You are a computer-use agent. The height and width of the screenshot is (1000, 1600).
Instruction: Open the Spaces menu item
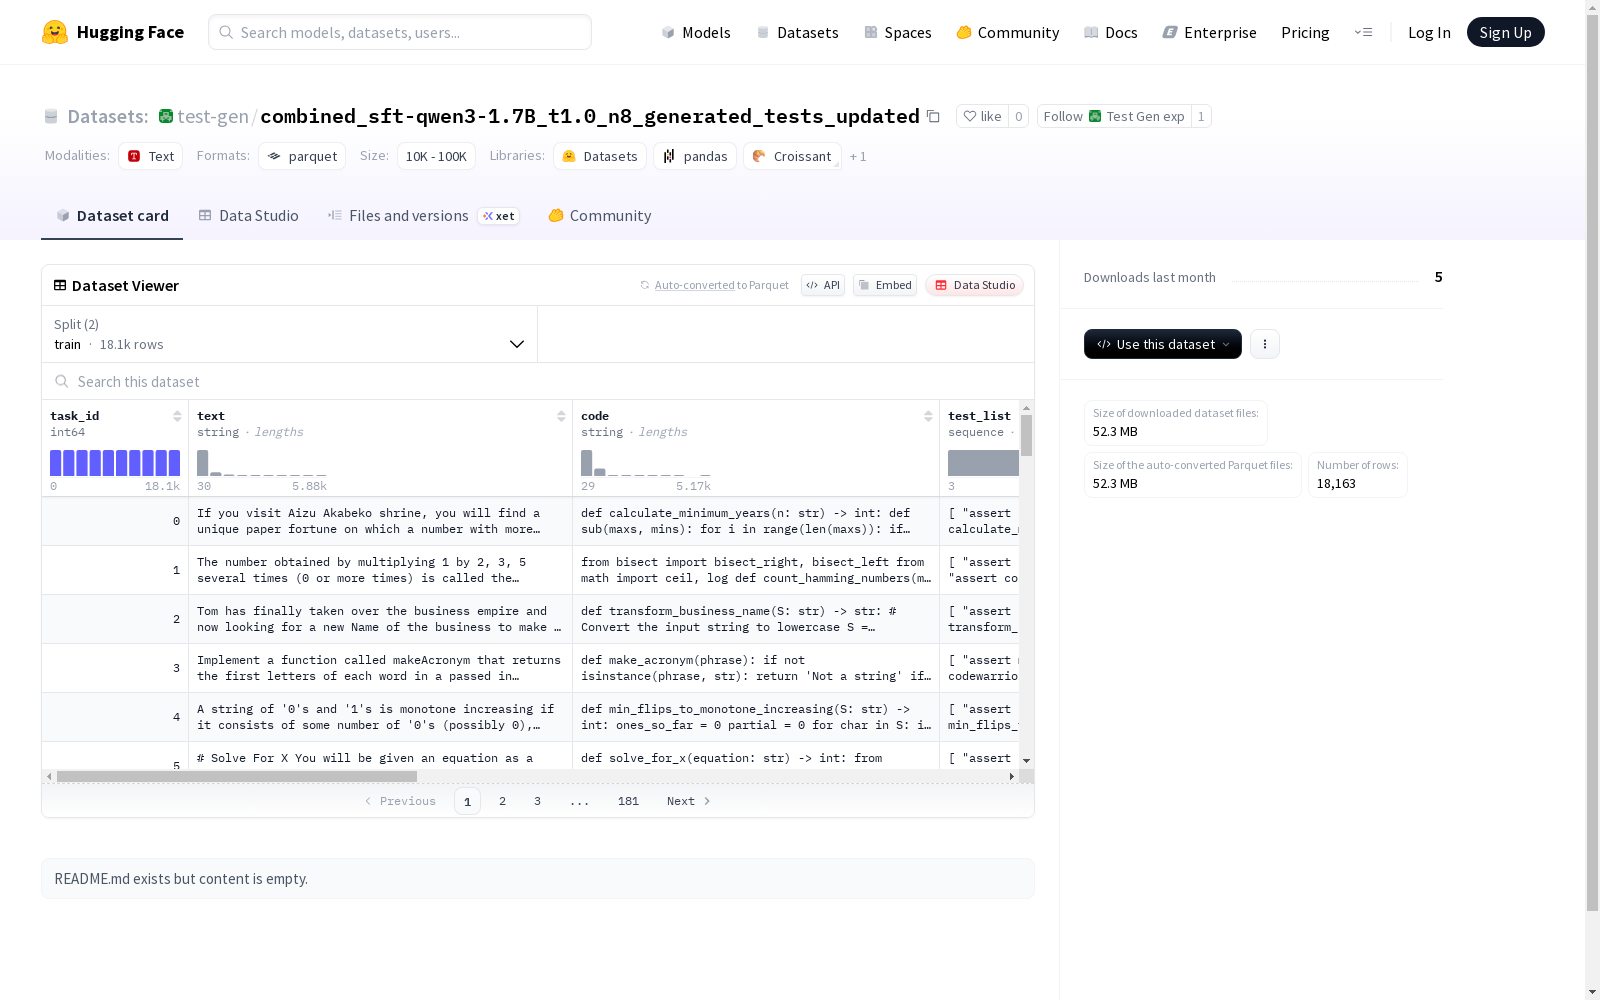(898, 32)
